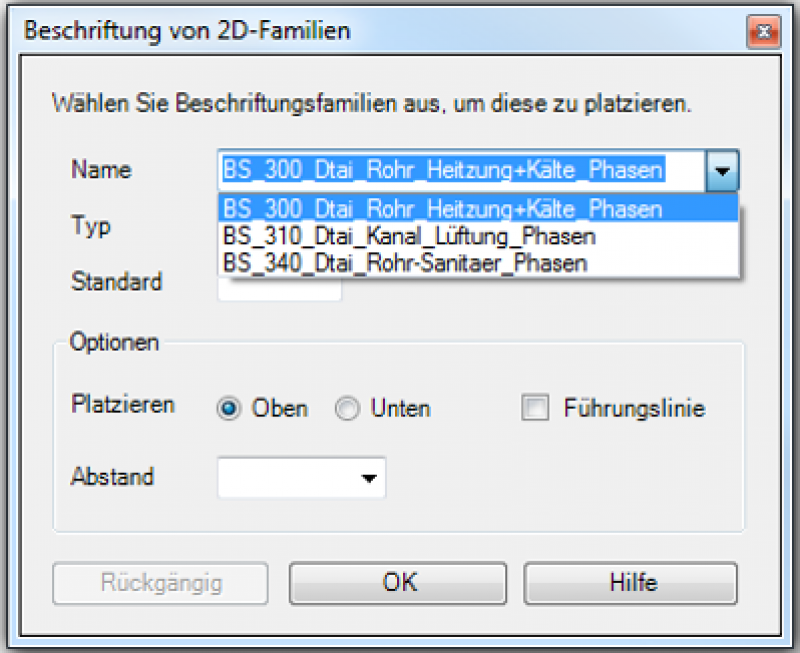This screenshot has width=800, height=653.
Task: Click the dialog title bar text
Action: (x=187, y=31)
